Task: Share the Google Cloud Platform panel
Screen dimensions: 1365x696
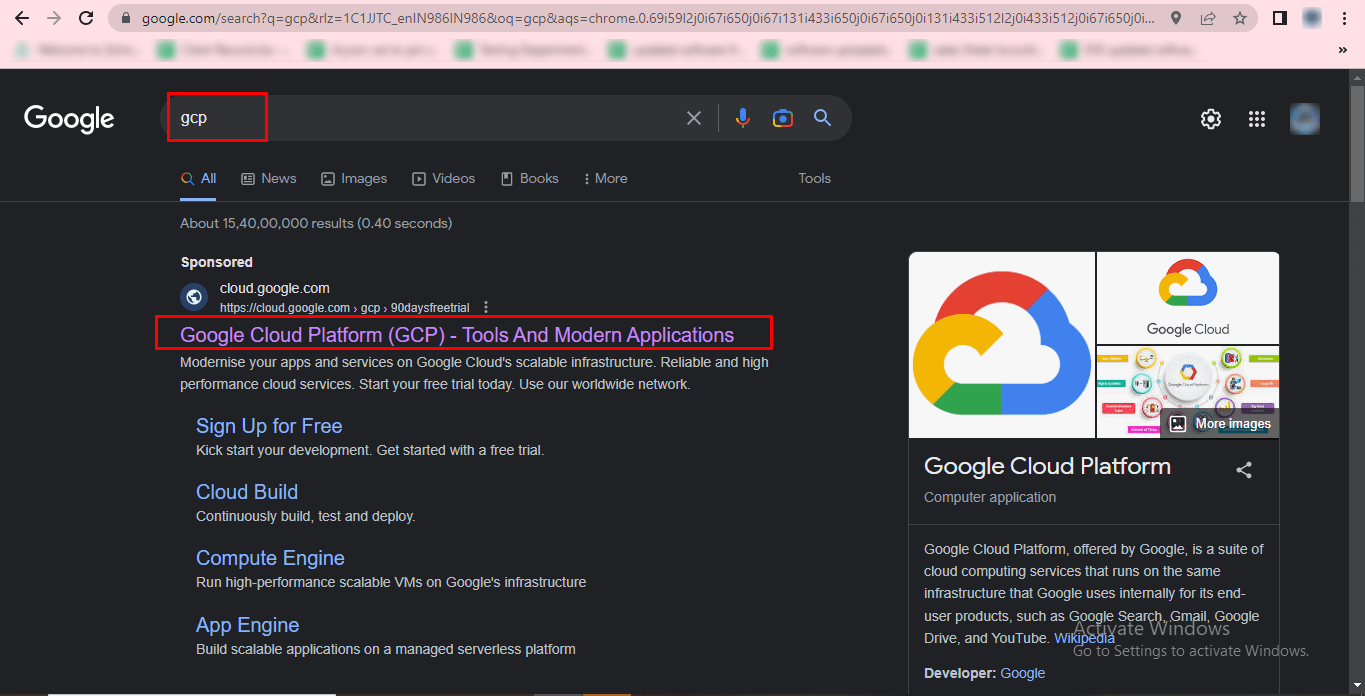Action: tap(1244, 470)
